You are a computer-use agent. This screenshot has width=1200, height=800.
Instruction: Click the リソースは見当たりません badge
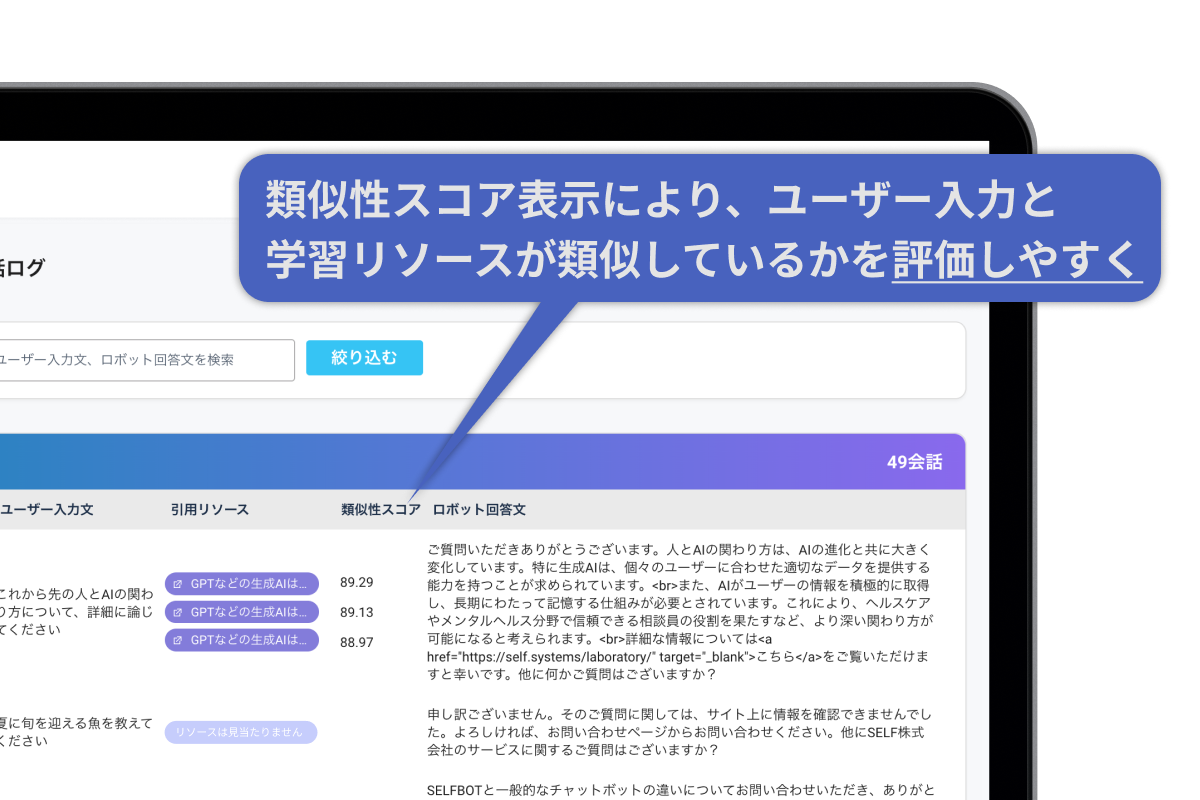point(240,732)
